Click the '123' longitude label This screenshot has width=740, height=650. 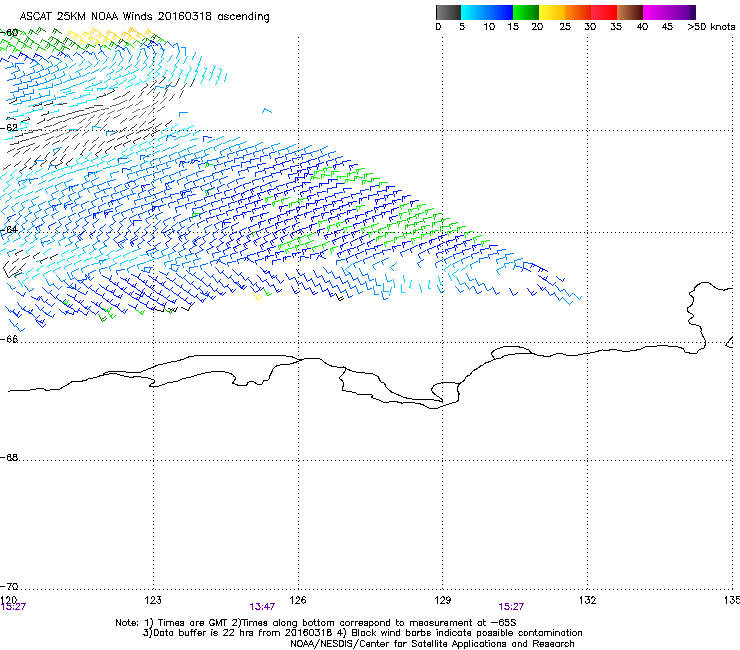153,600
